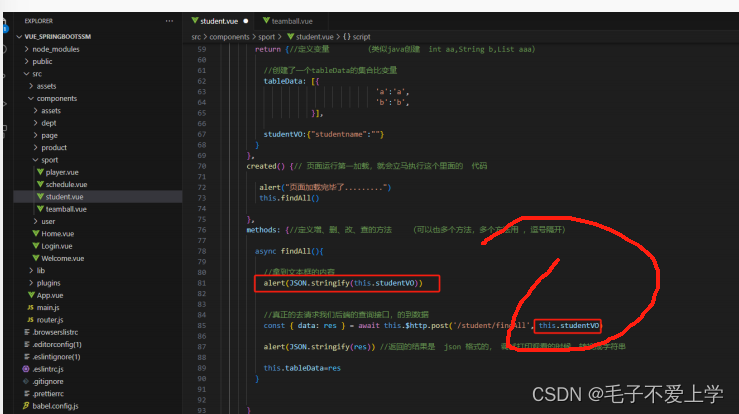This screenshot has width=739, height=414.
Task: Click eslint icon beside .eslintrc.js
Action: pyautogui.click(x=26, y=369)
